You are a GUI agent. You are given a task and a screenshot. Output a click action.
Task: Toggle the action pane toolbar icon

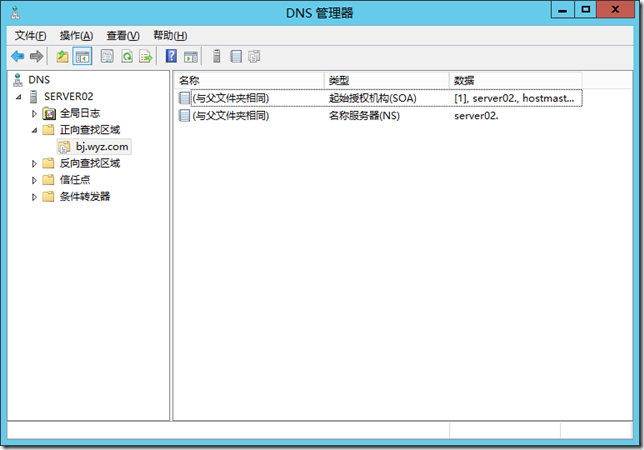point(191,56)
